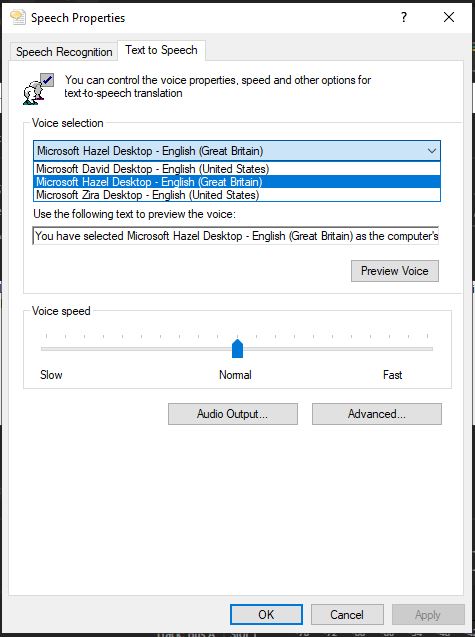Collapse the voice selection combo box arrow
This screenshot has height=637, width=475.
[432, 151]
